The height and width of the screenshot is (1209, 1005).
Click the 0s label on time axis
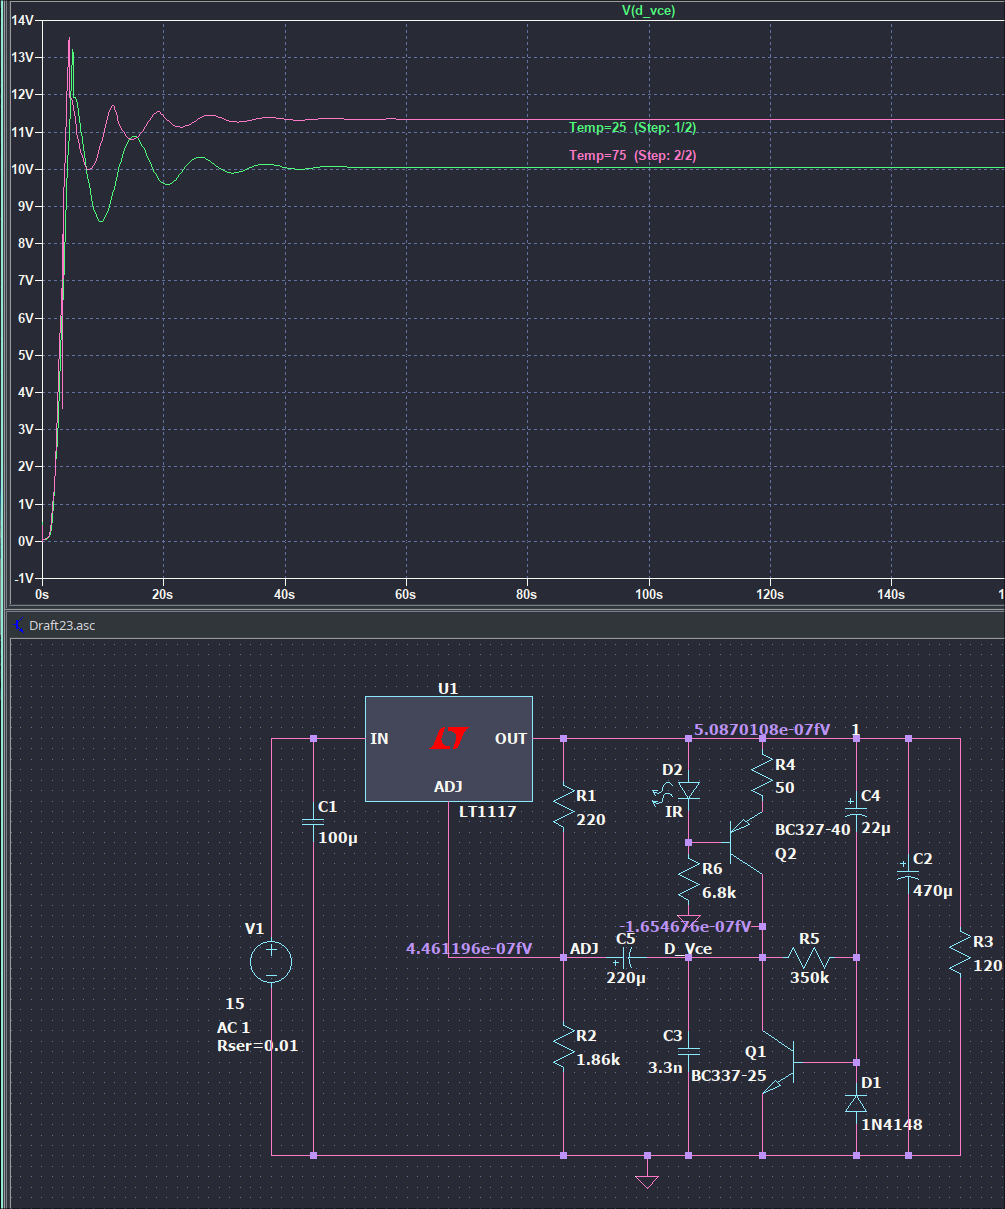42,594
